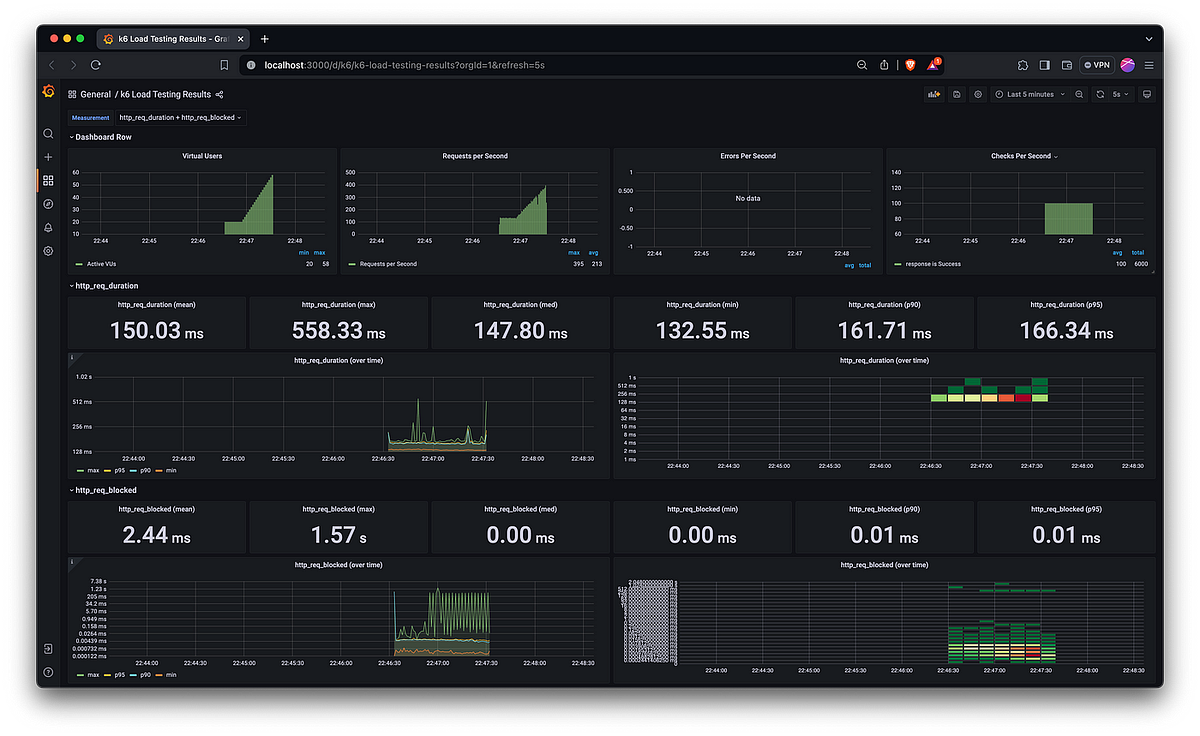This screenshot has width=1200, height=736.
Task: Enable TV kiosk mode with the monitor icon
Action: point(1146,93)
